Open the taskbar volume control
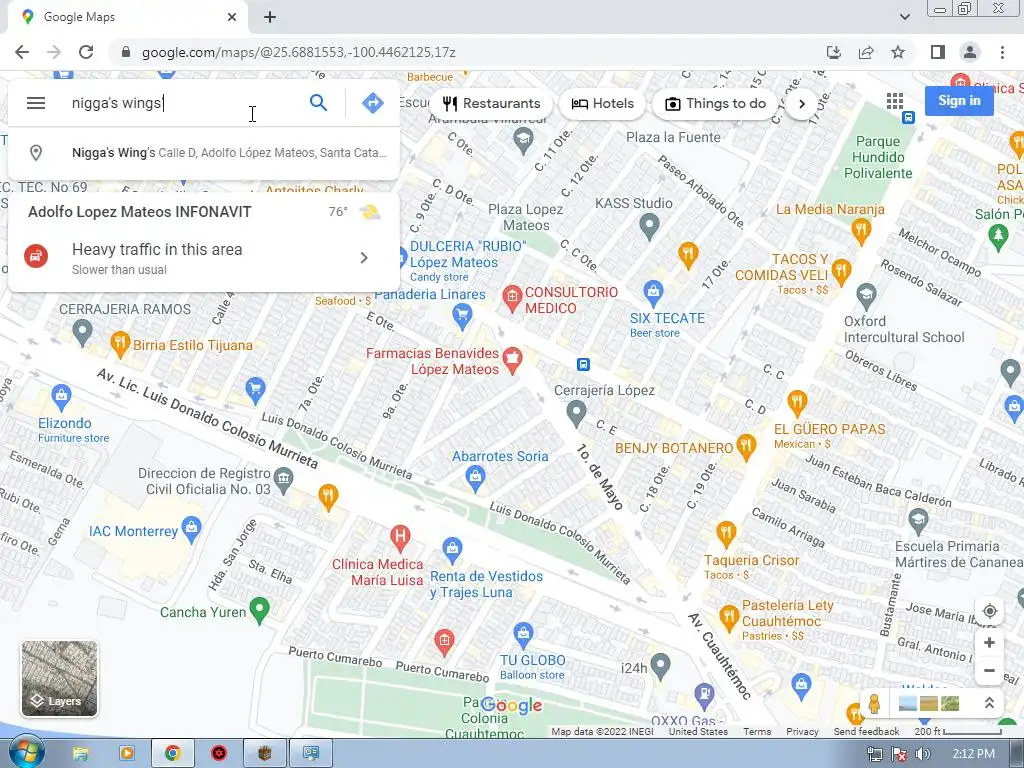The width and height of the screenshot is (1024, 768). point(922,754)
